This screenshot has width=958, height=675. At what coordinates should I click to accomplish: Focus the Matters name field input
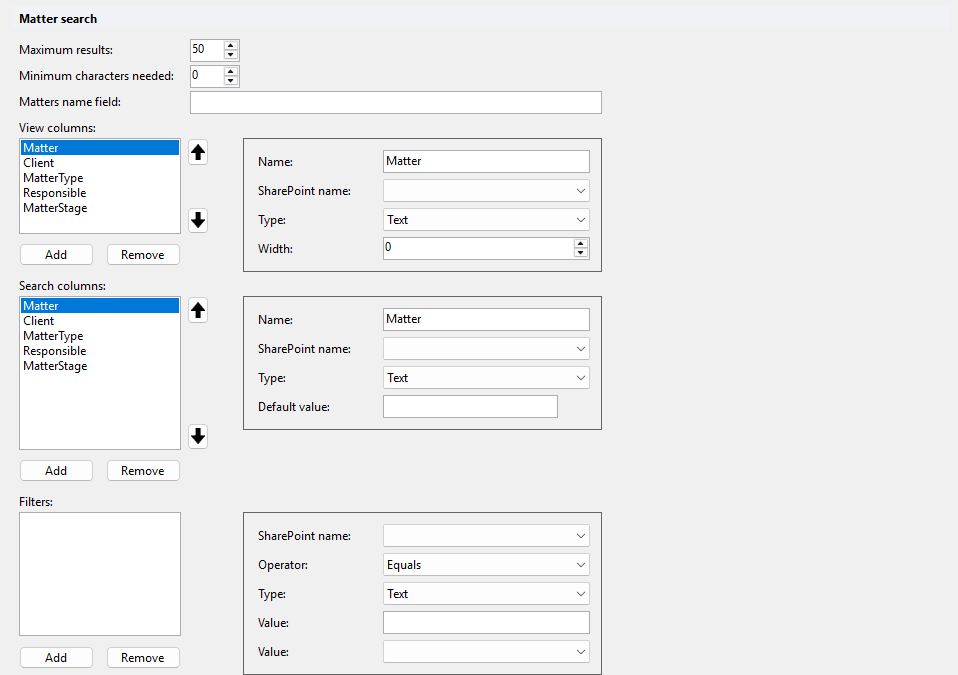(396, 103)
